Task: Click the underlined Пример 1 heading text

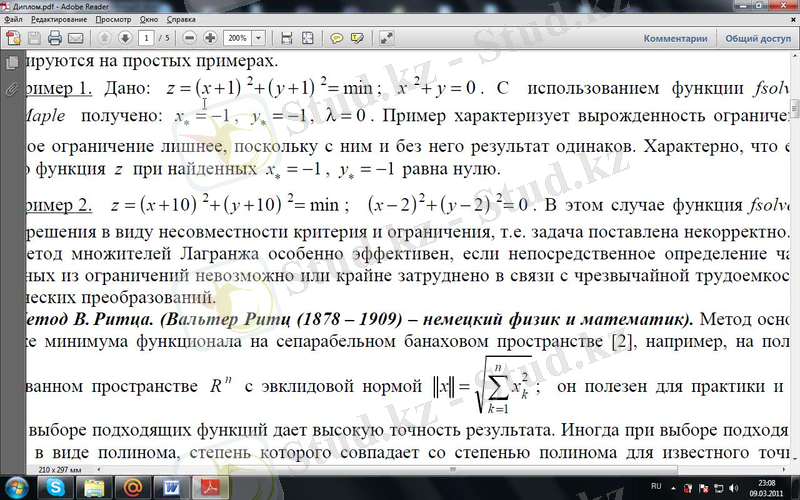Action: [59, 88]
